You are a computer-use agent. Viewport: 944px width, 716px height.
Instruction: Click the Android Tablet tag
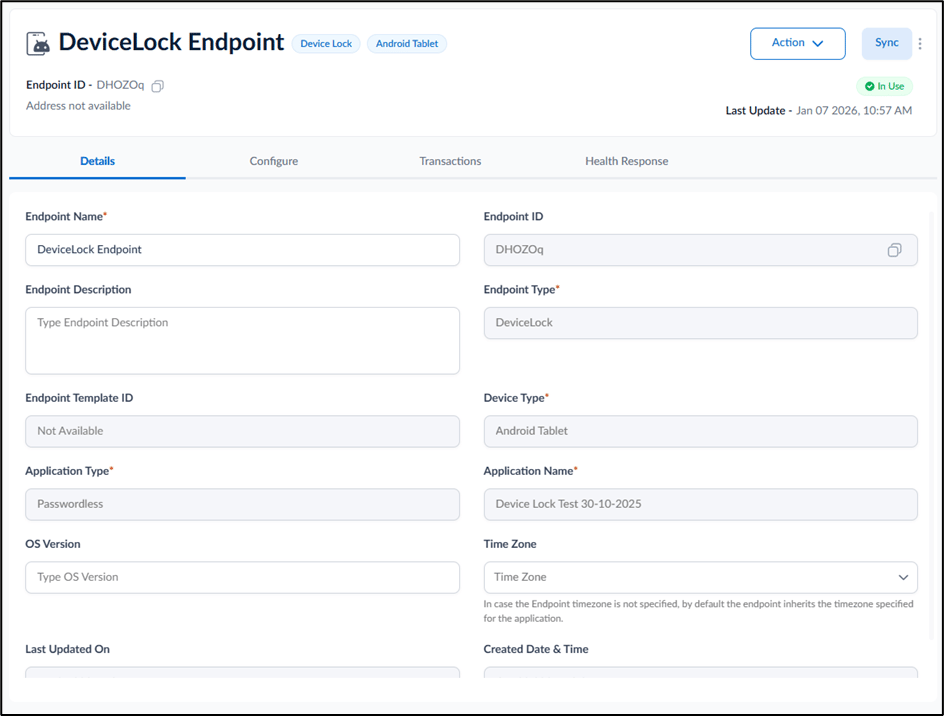click(407, 44)
